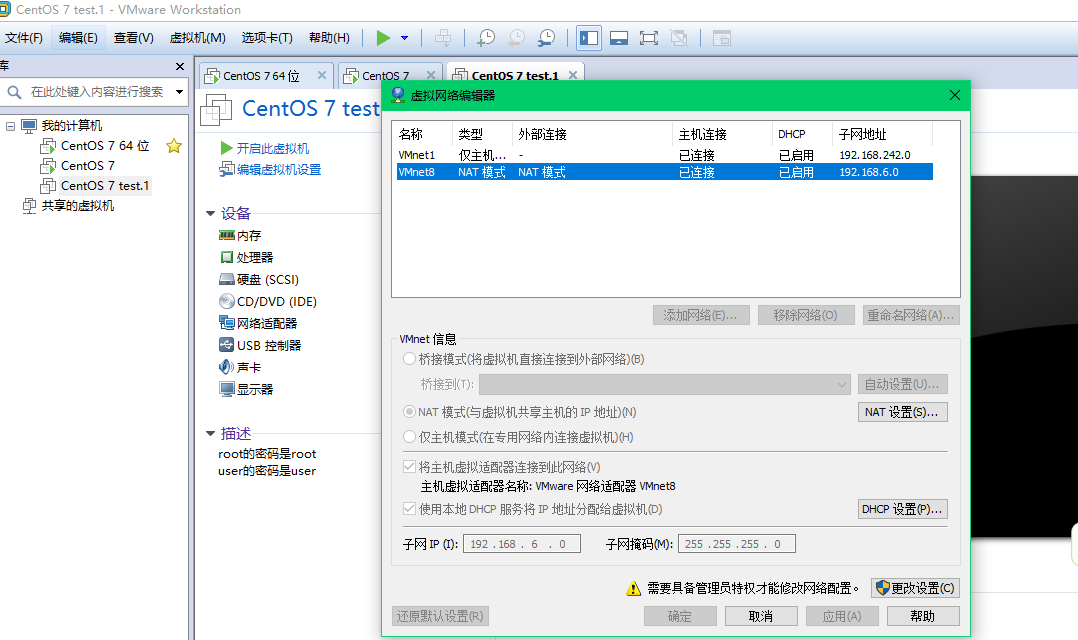Click the 子网 IP input field

(x=522, y=544)
